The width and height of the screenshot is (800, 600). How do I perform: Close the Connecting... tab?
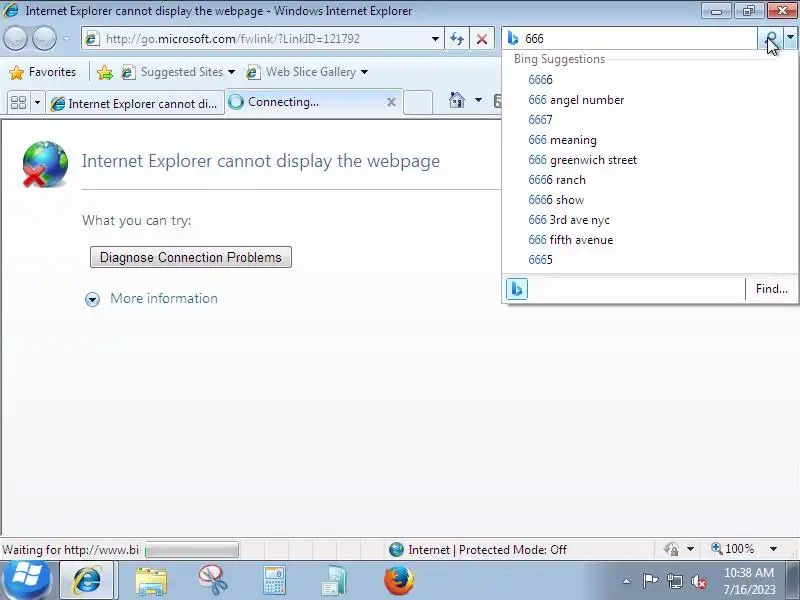click(x=391, y=102)
